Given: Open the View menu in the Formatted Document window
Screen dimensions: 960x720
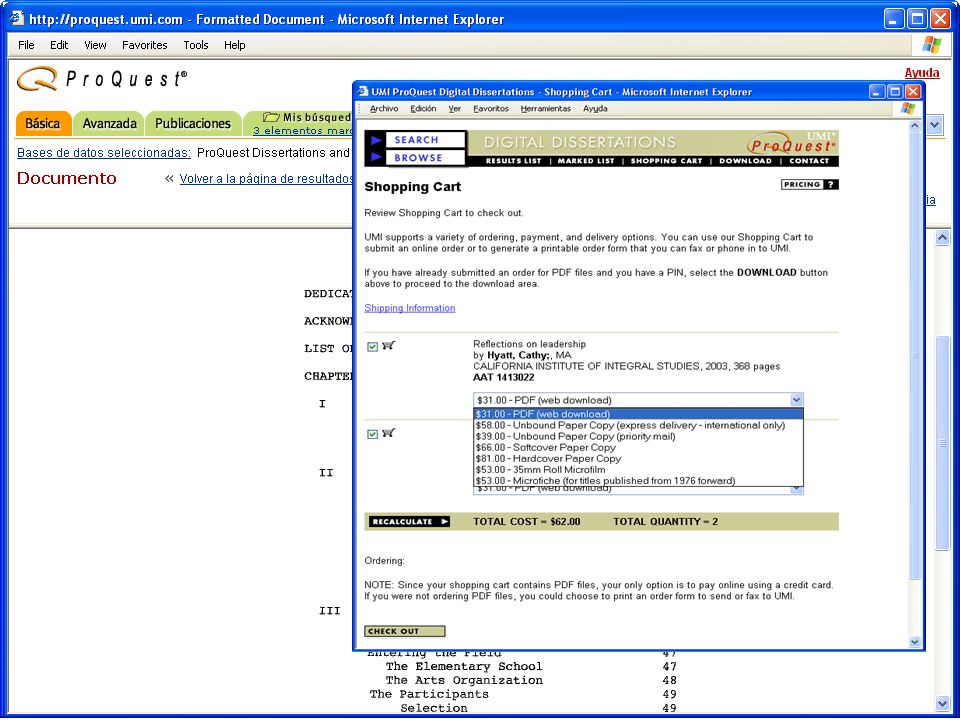Looking at the screenshot, I should [x=95, y=45].
